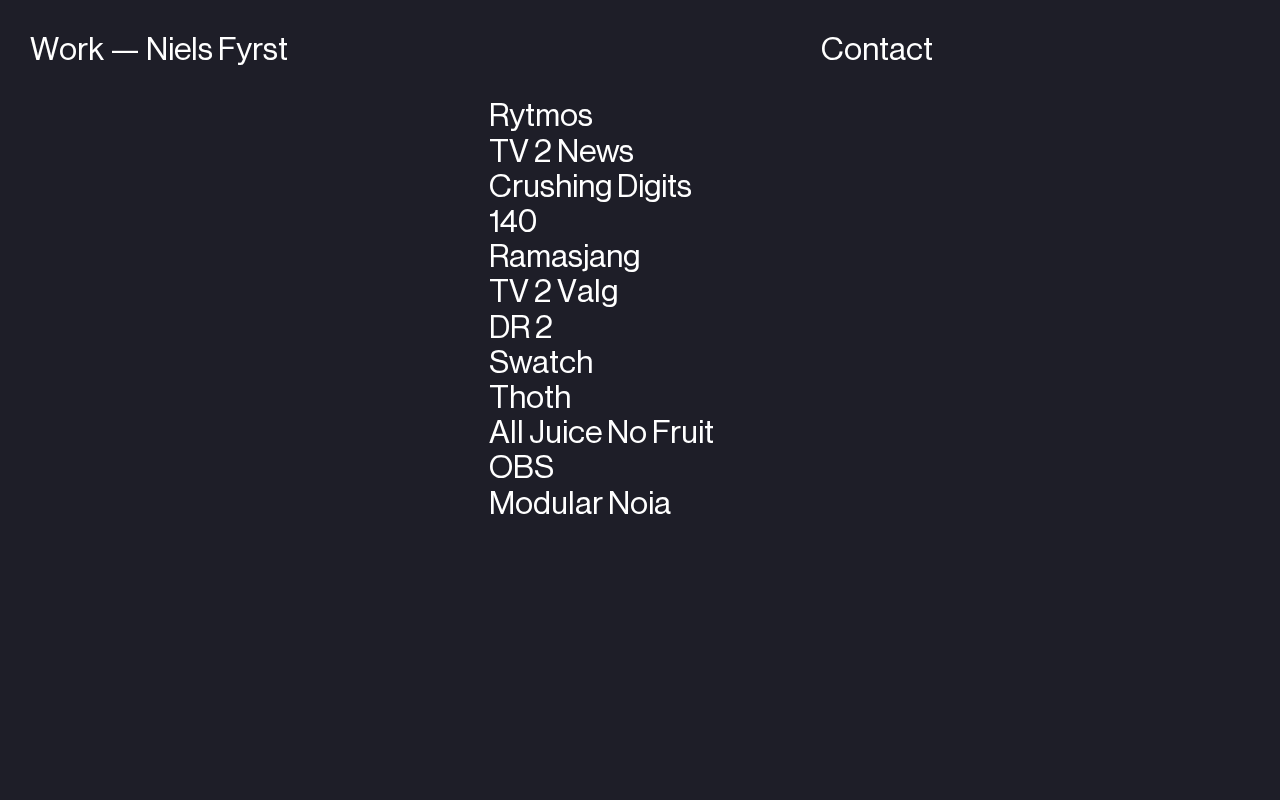Click the project titled with only a number

point(513,221)
